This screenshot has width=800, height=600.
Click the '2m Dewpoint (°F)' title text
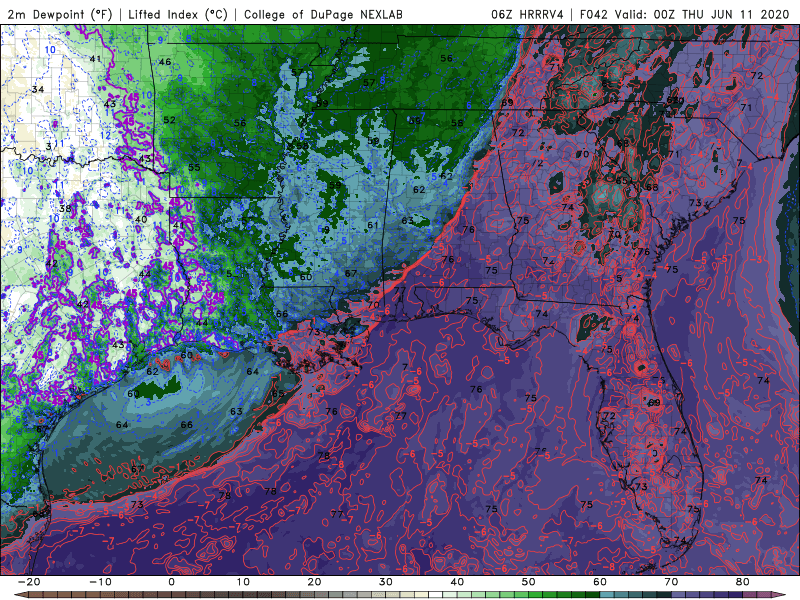(60, 14)
